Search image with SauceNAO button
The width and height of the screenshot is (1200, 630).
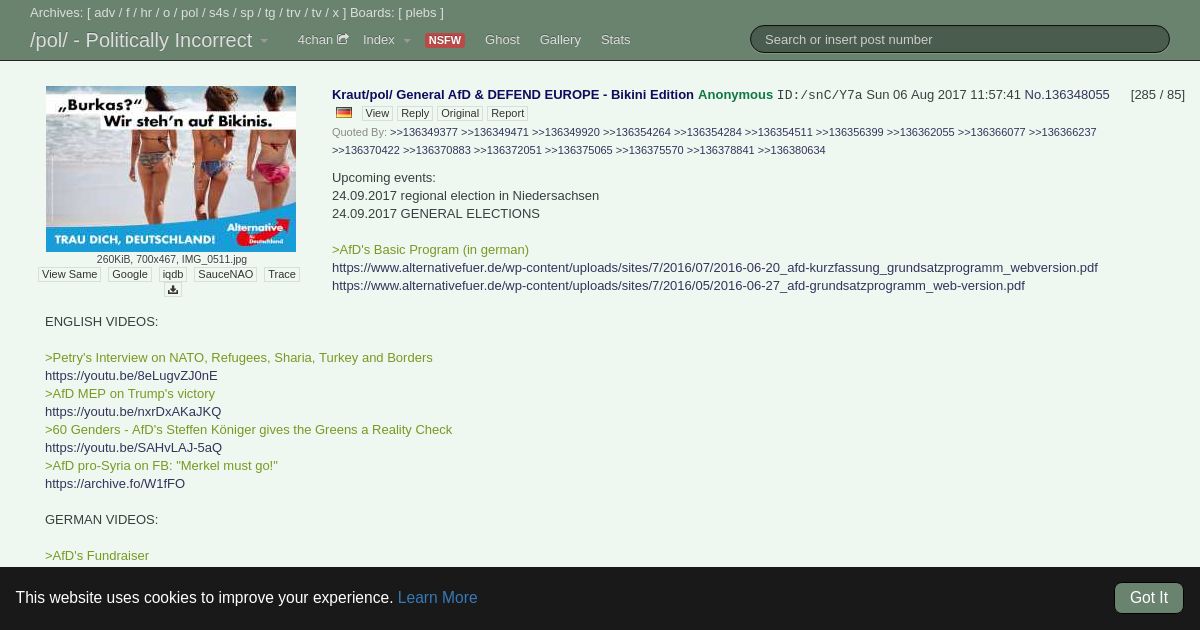coord(225,274)
